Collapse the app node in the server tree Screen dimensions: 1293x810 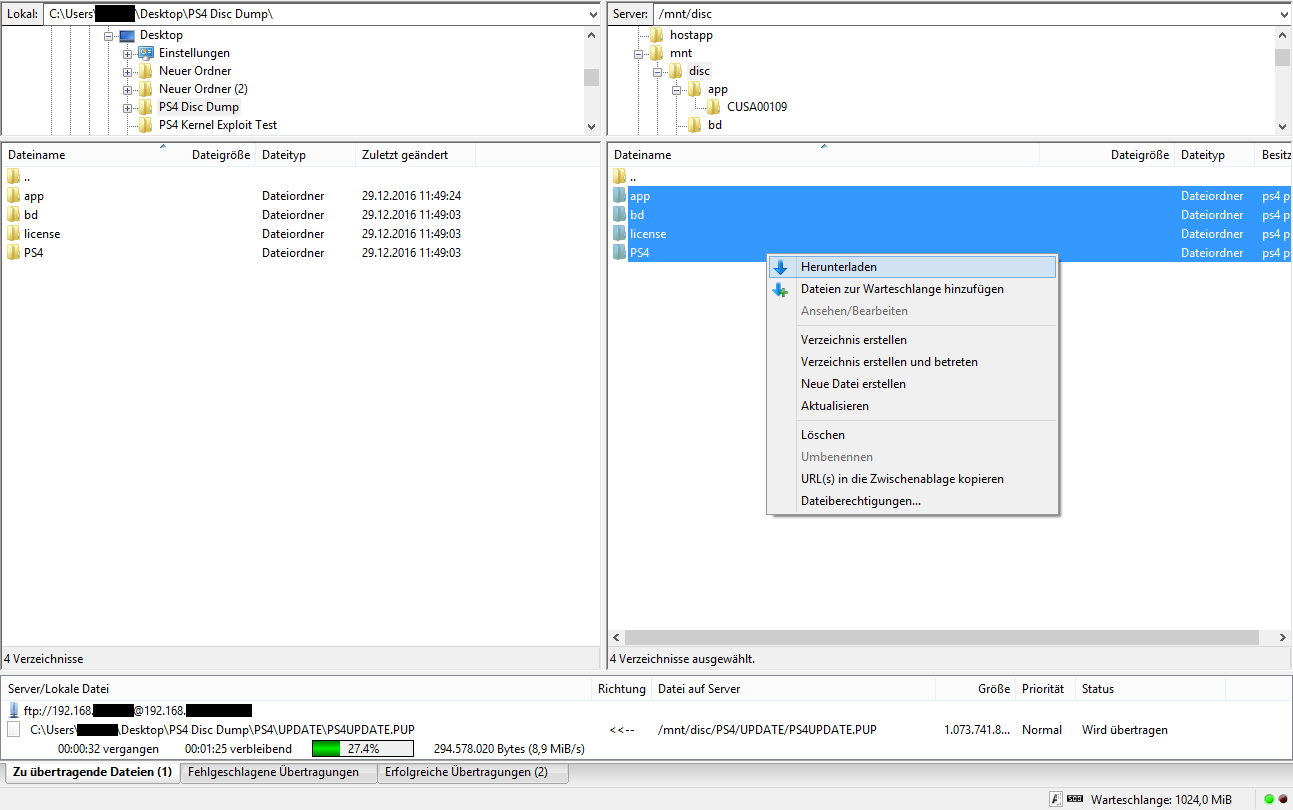[x=677, y=89]
